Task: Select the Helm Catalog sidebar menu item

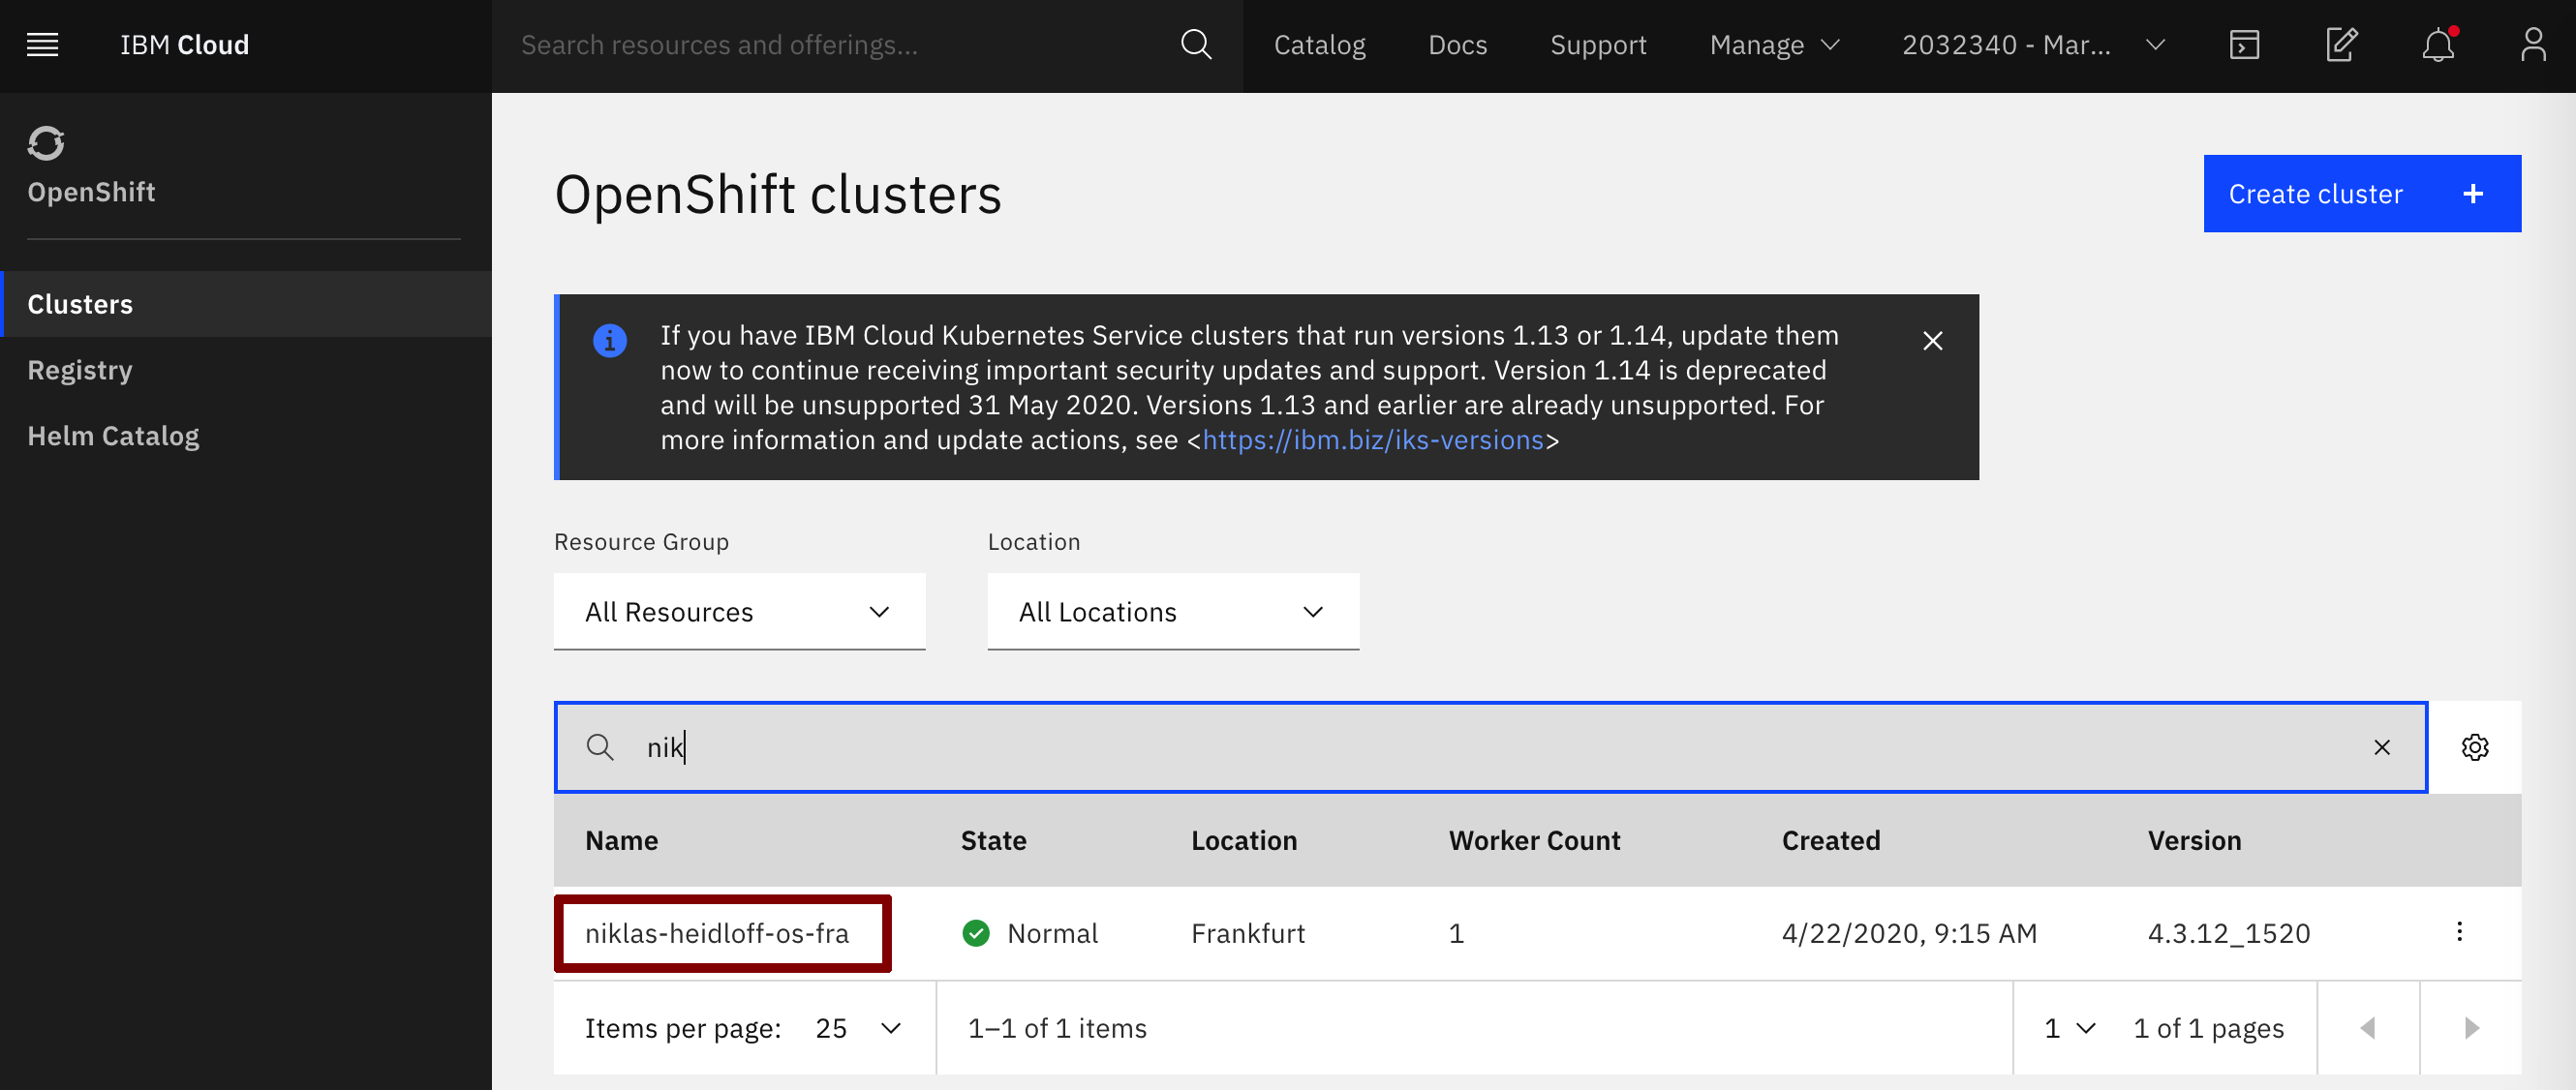Action: tap(113, 435)
